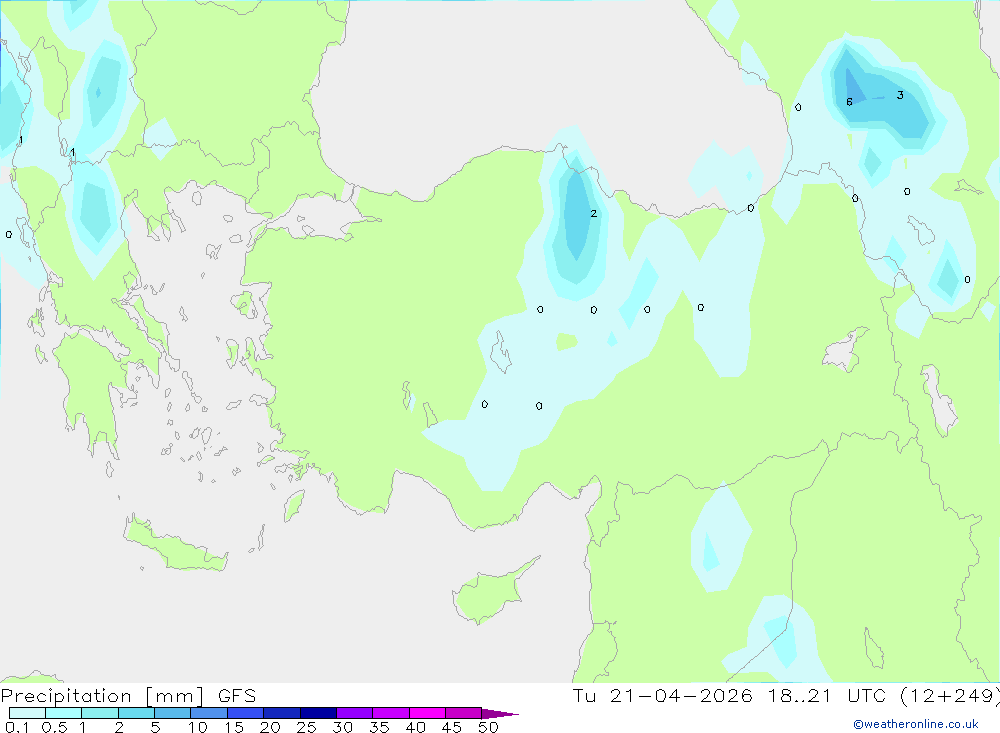Click the '2' value over northern Turkey

click(x=594, y=214)
